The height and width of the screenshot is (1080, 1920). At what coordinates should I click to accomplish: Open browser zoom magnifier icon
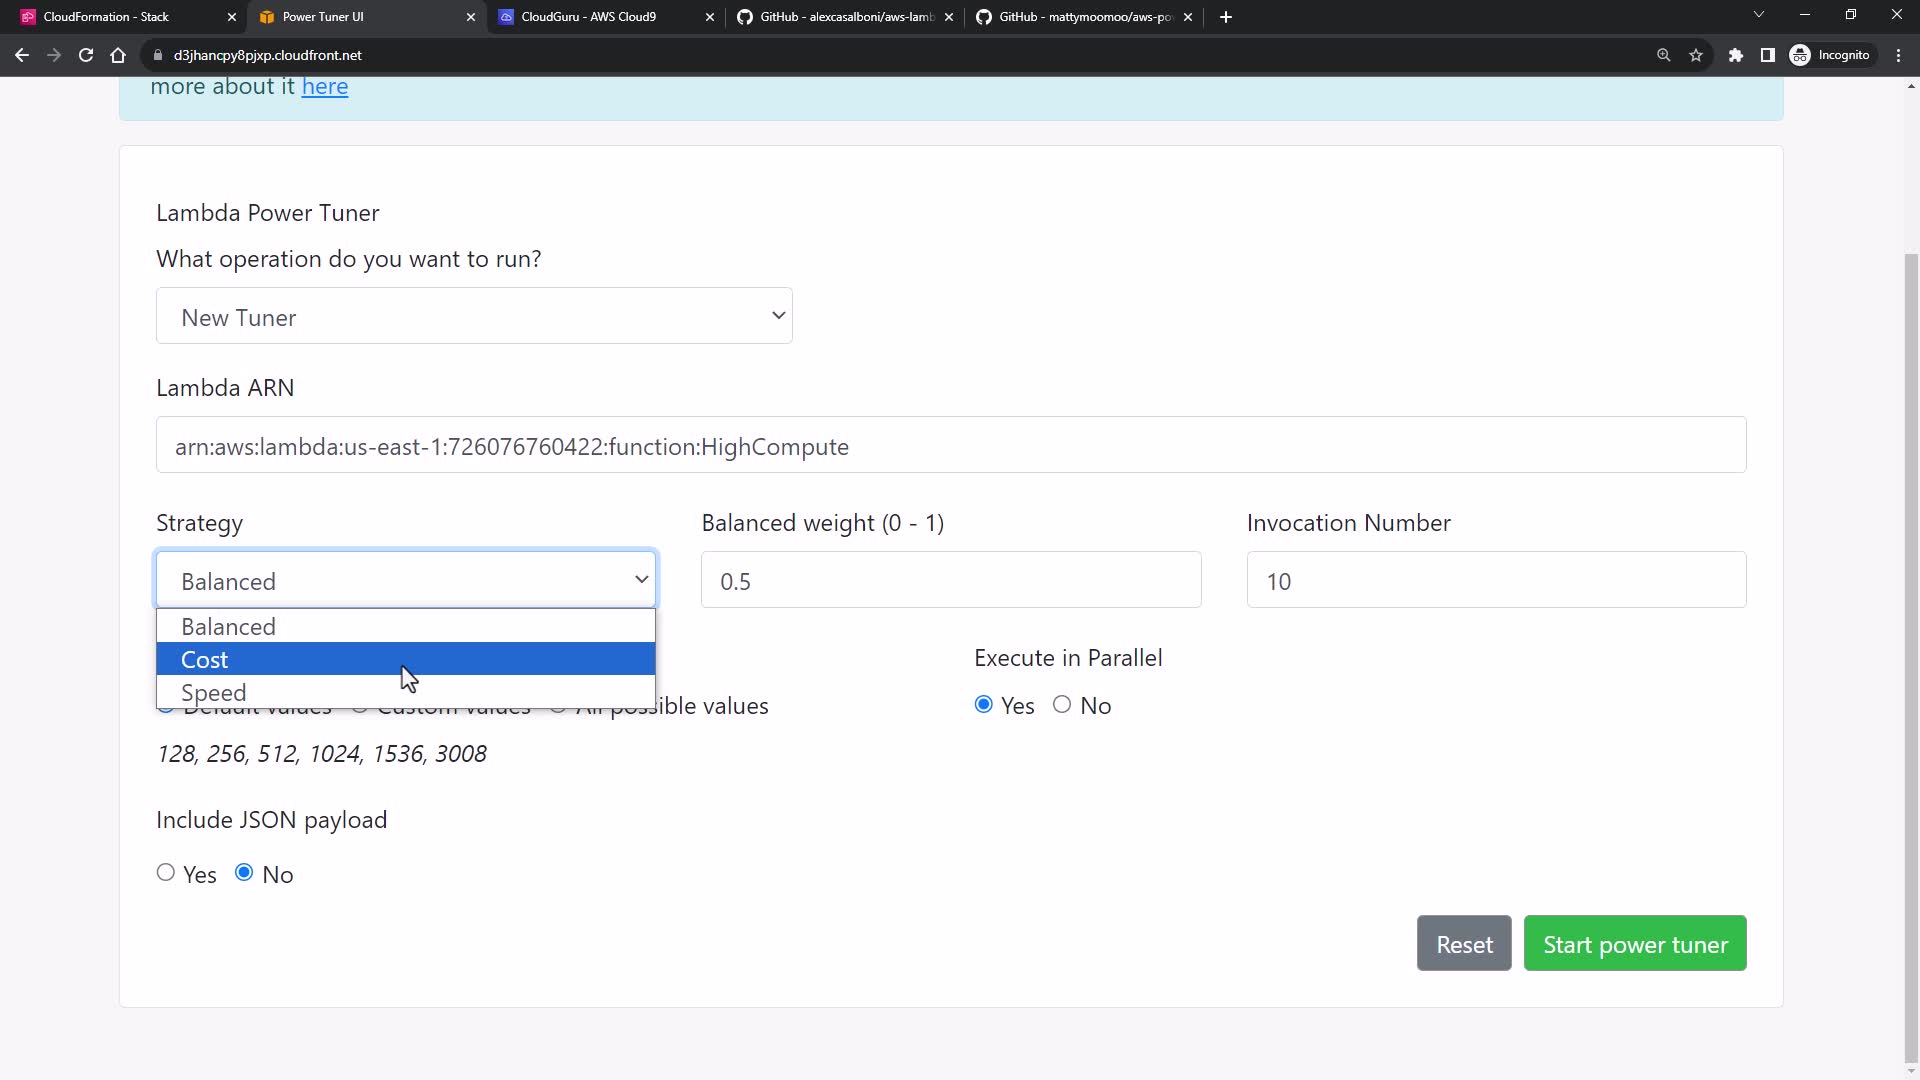coord(1664,55)
